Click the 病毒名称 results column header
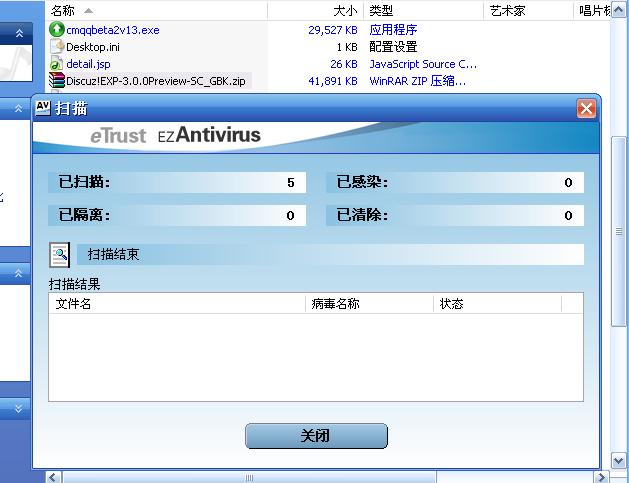 [x=369, y=304]
